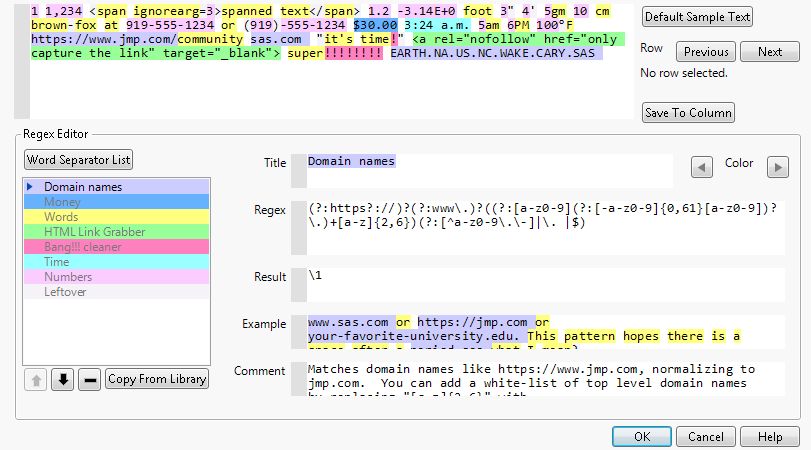This screenshot has height=450, width=811.
Task: Choose the HTML Link Grabber entry
Action: coord(94,232)
